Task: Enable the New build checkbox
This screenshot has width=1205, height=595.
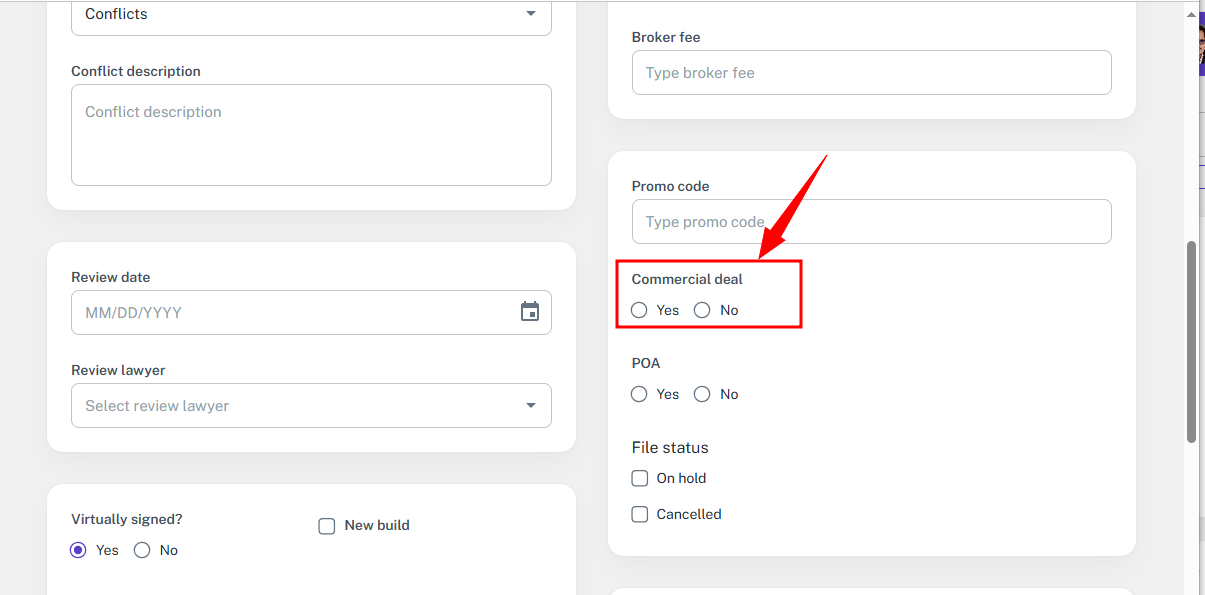Action: [x=327, y=526]
